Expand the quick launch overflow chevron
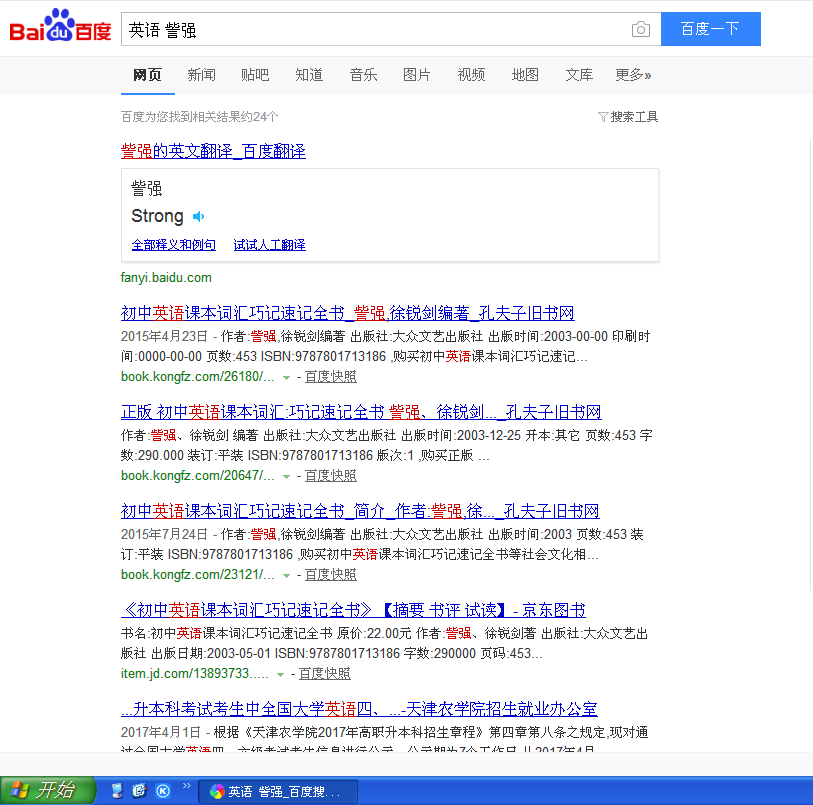This screenshot has width=813, height=805. [185, 788]
